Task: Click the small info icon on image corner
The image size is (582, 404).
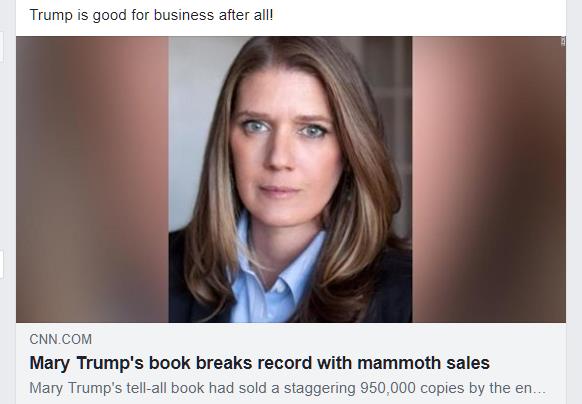Action: pyautogui.click(x=563, y=42)
